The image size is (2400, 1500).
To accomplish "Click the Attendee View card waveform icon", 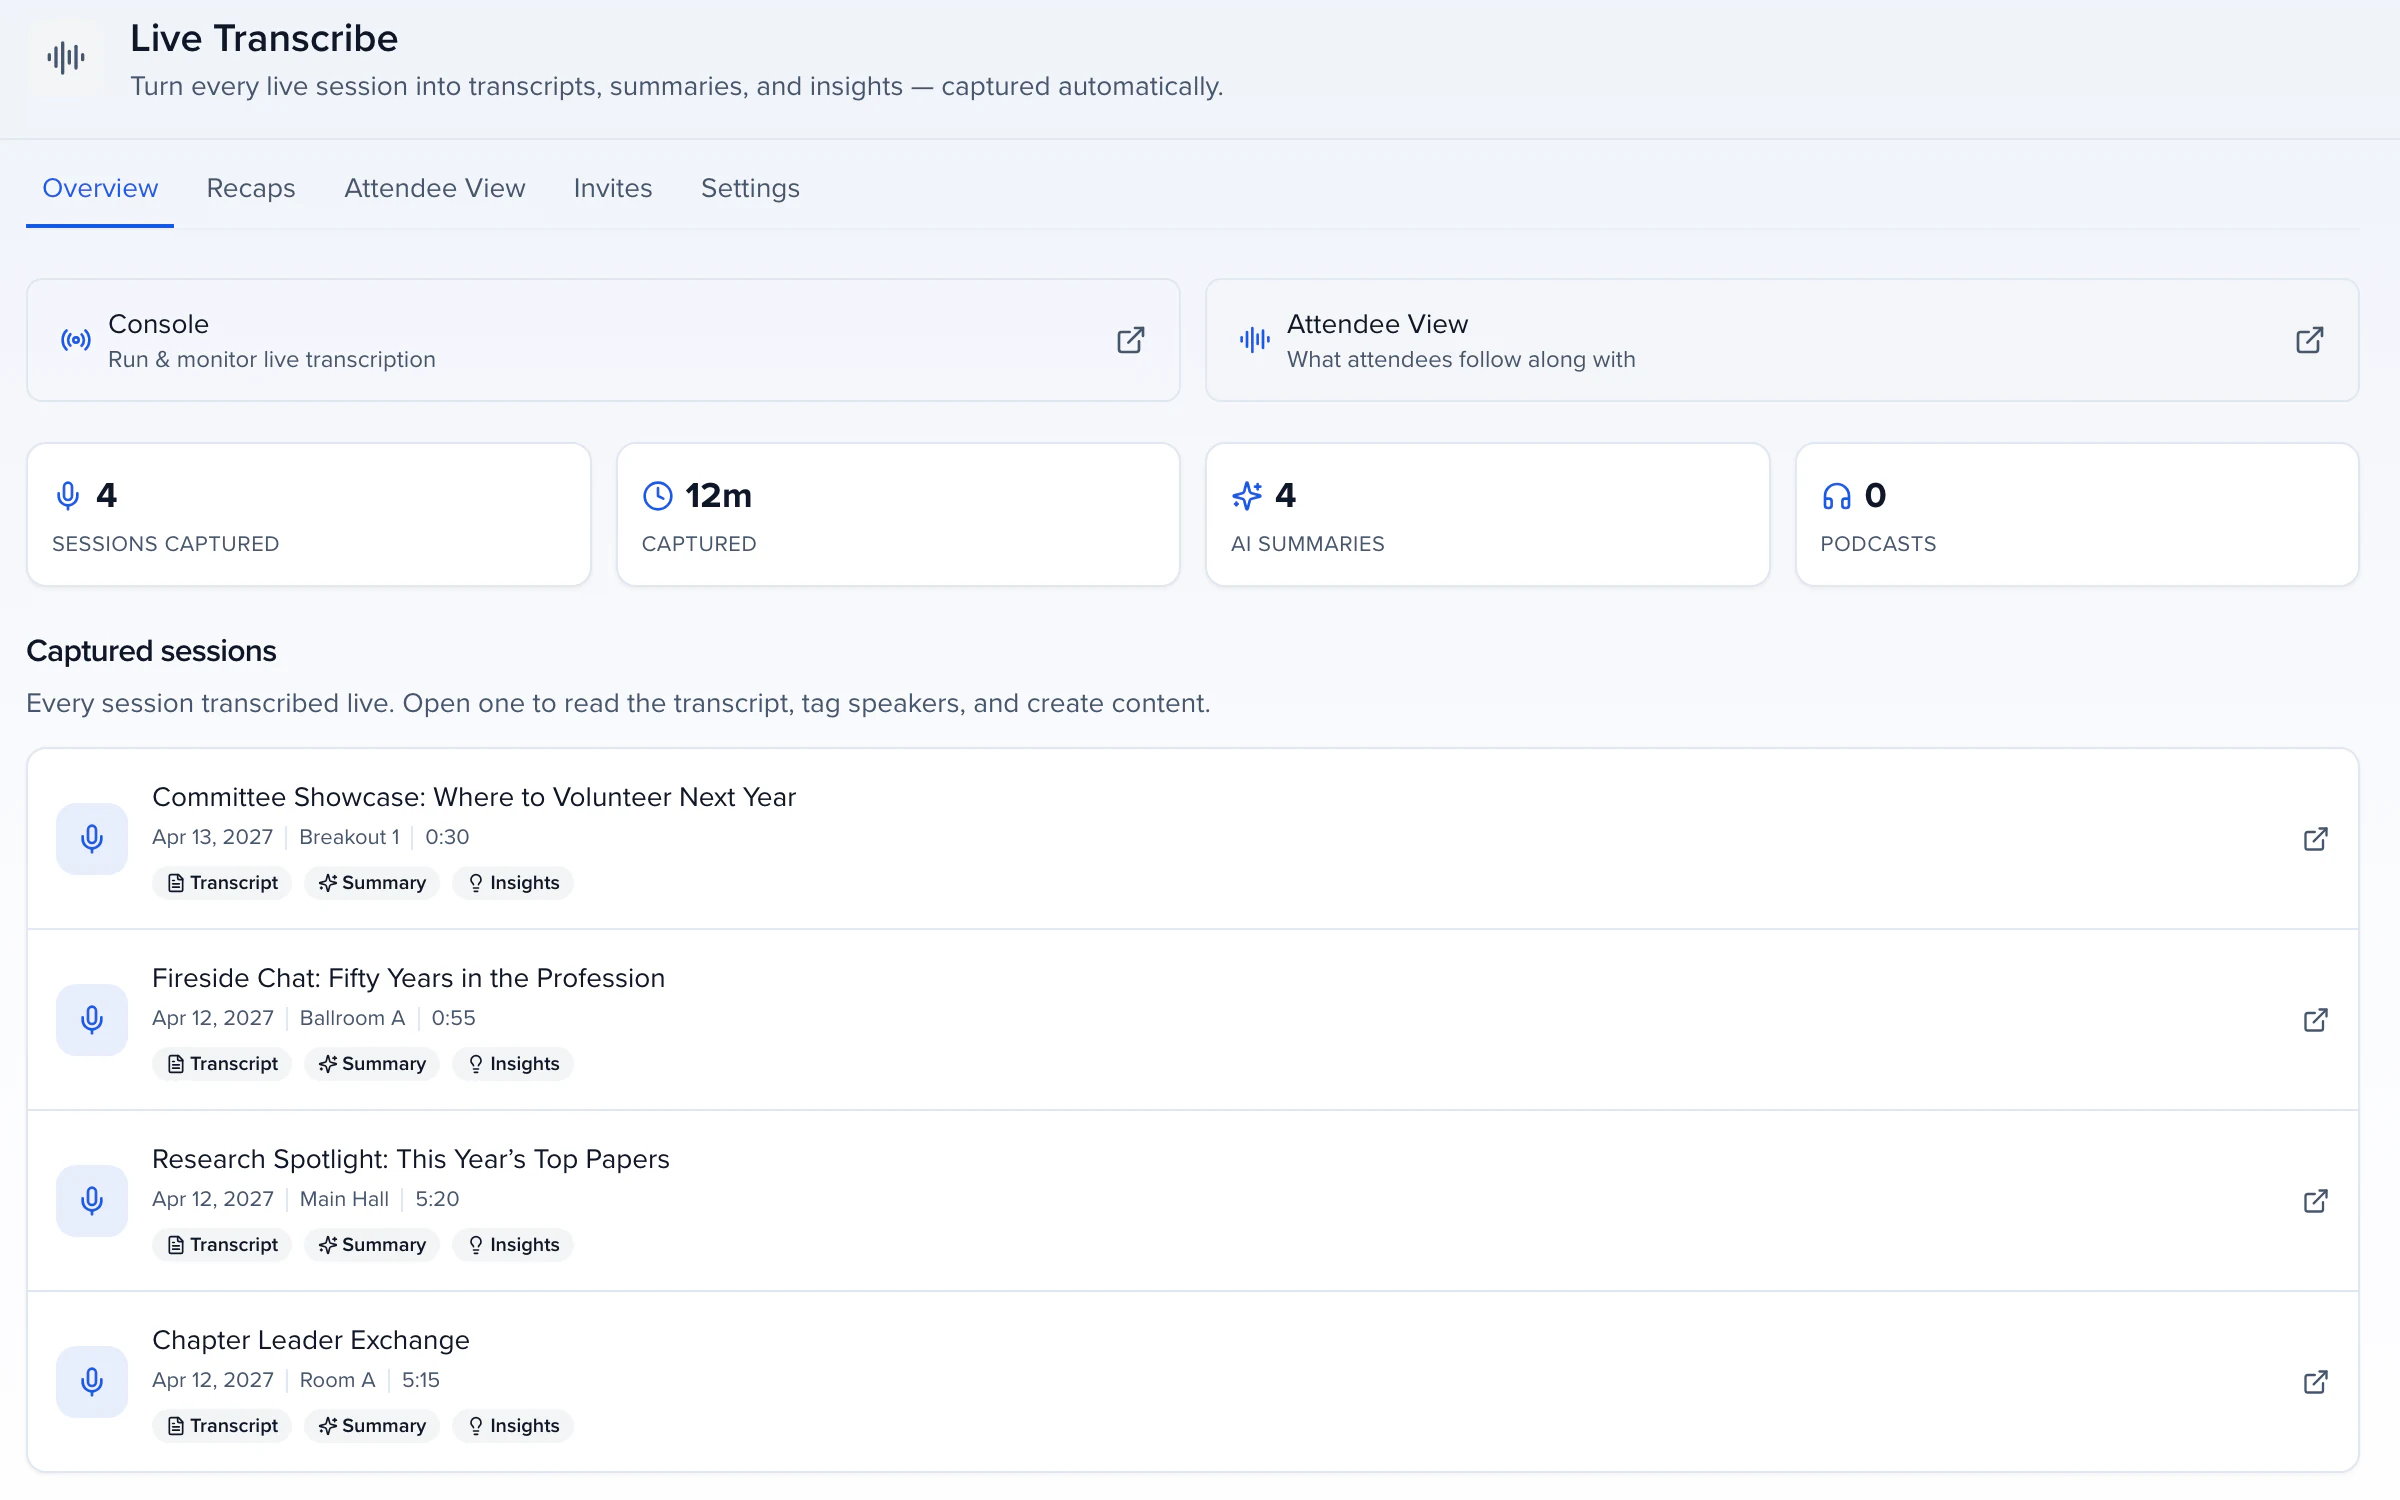I will click(1254, 340).
